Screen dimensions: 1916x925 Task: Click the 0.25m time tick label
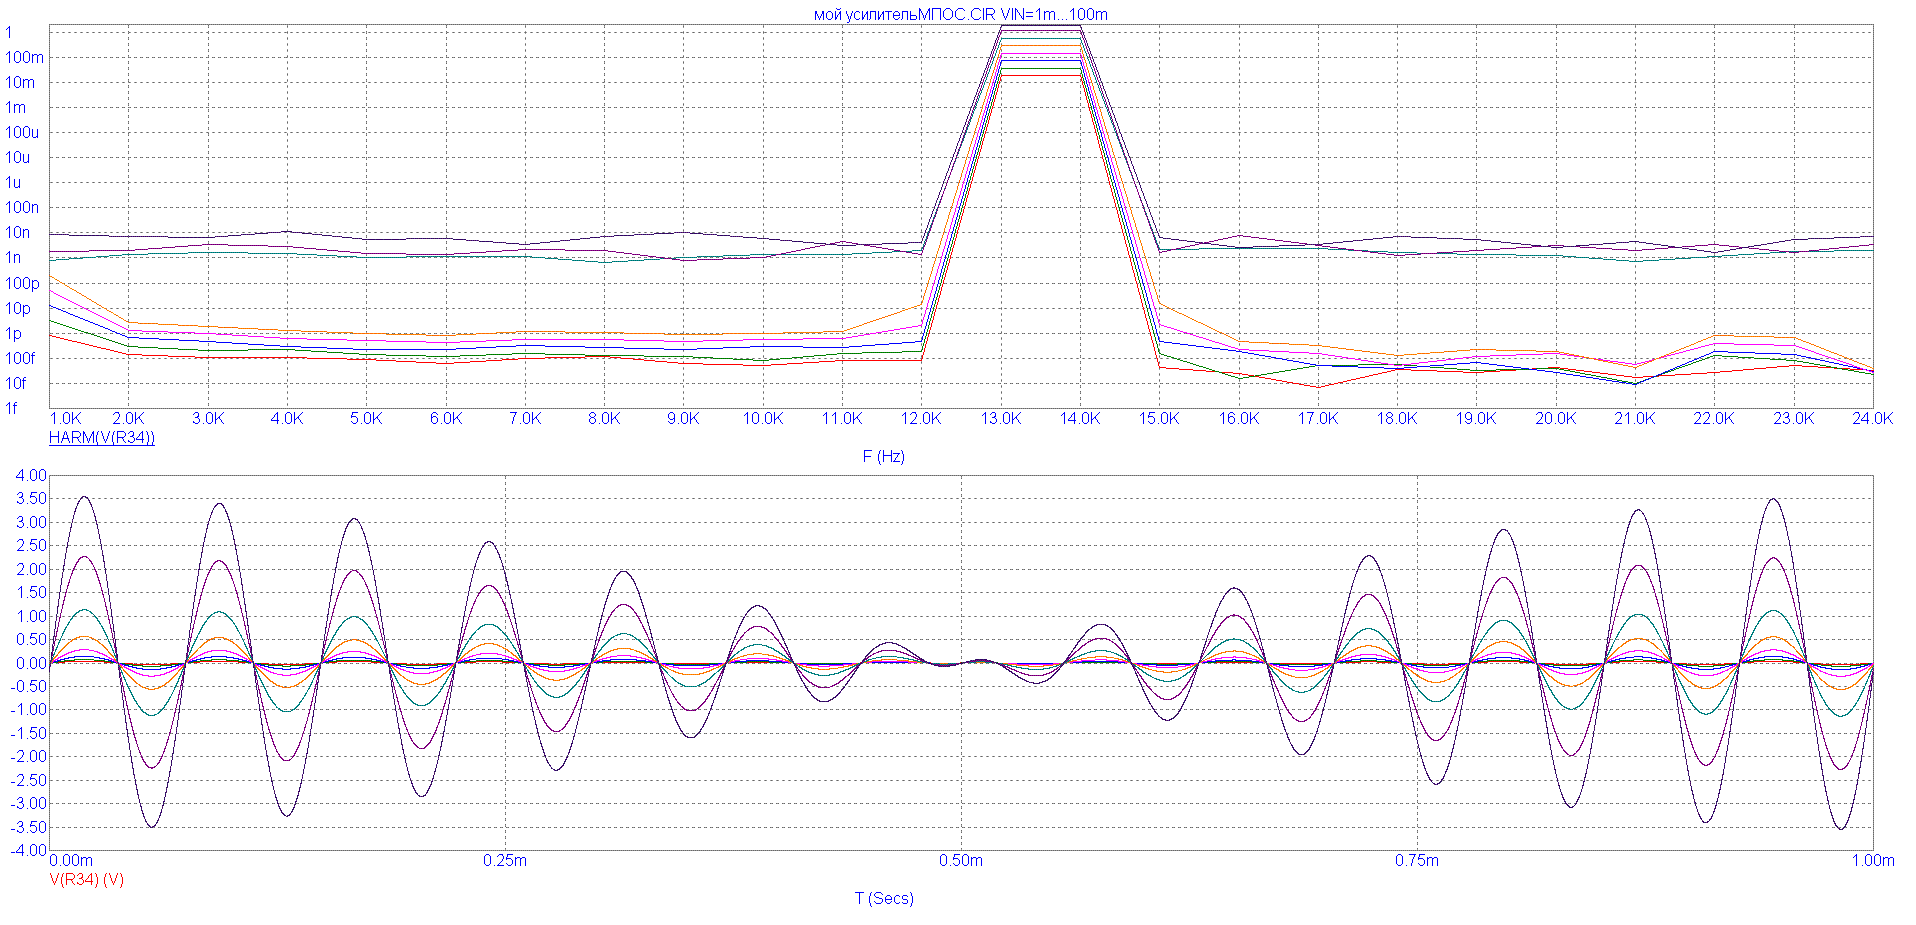click(x=505, y=860)
